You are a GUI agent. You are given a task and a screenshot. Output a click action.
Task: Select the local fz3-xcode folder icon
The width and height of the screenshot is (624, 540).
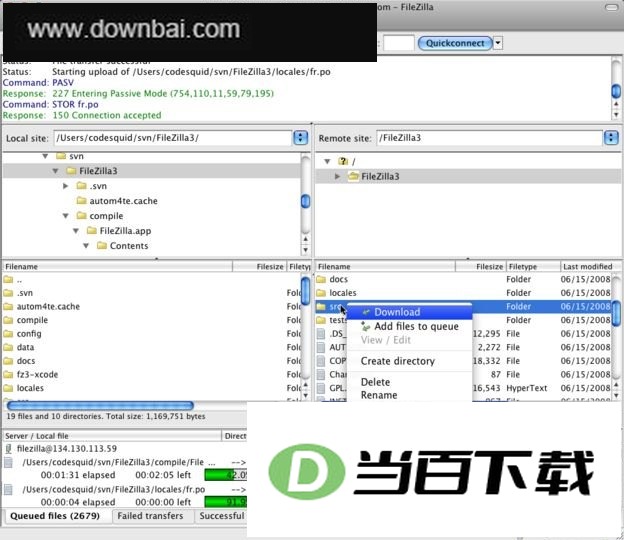8,374
